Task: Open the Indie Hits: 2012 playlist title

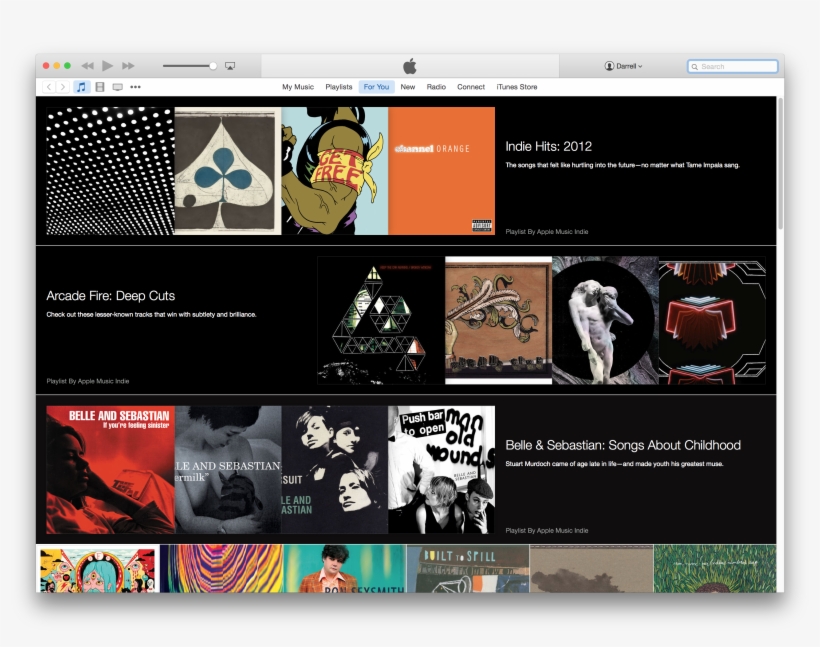Action: (549, 146)
